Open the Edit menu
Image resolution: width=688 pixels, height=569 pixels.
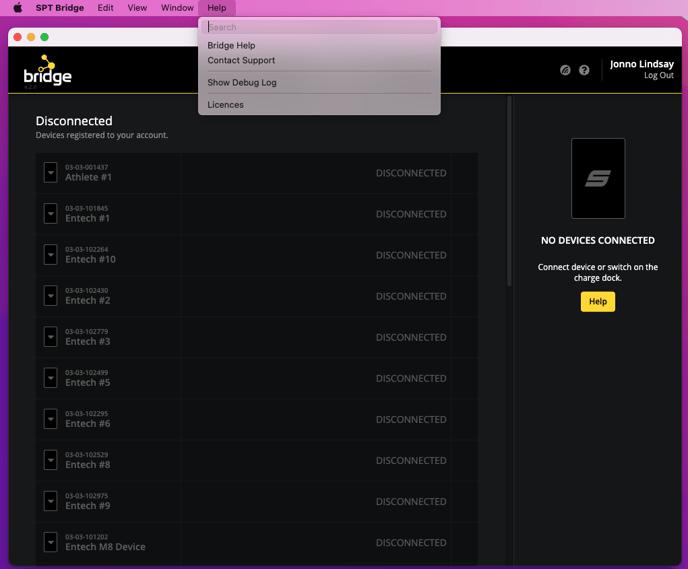(105, 8)
